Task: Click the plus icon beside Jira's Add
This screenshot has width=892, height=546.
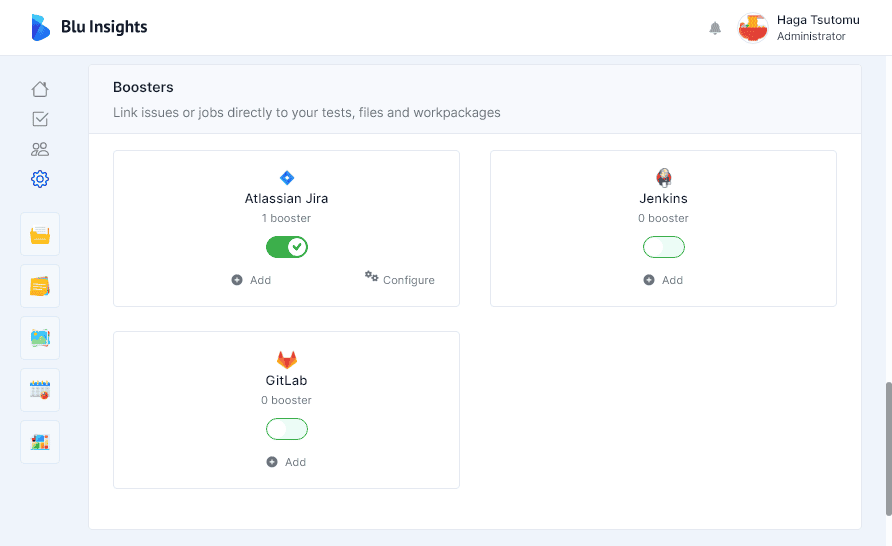Action: pyautogui.click(x=237, y=280)
